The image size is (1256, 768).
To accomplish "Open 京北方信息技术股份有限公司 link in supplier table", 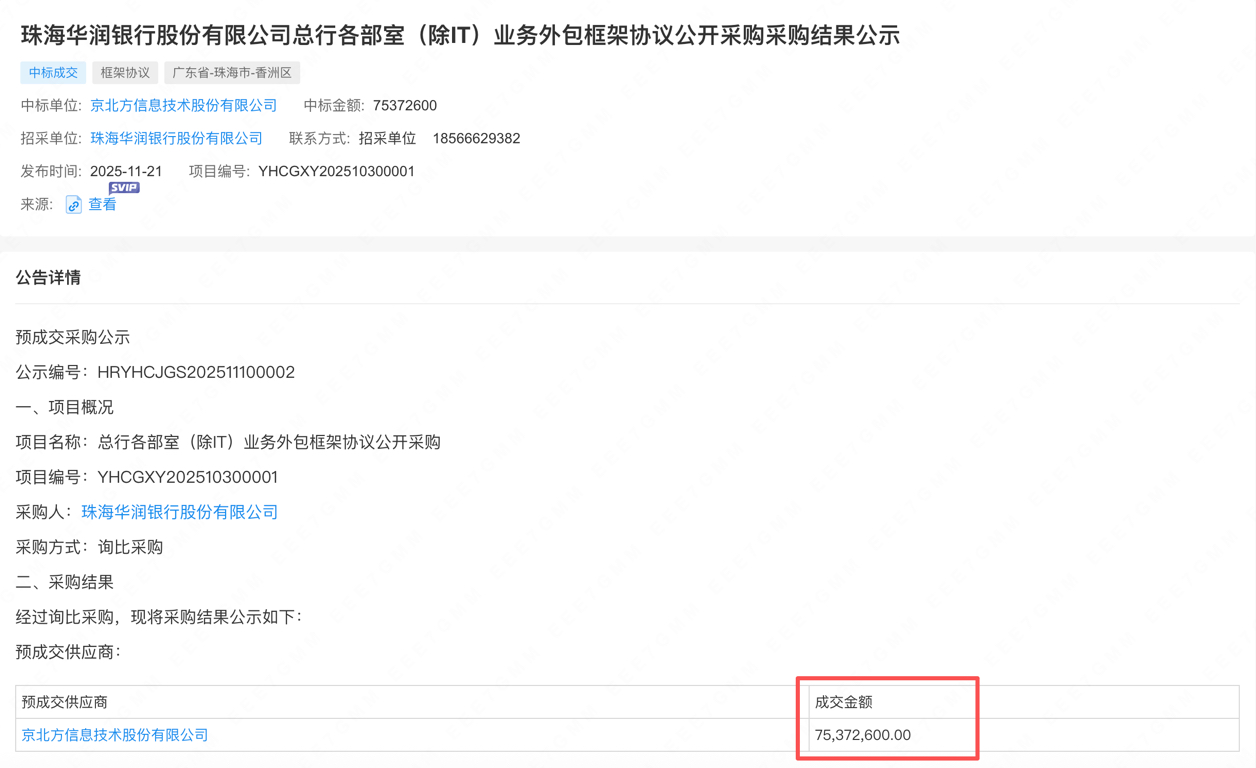I will [115, 735].
